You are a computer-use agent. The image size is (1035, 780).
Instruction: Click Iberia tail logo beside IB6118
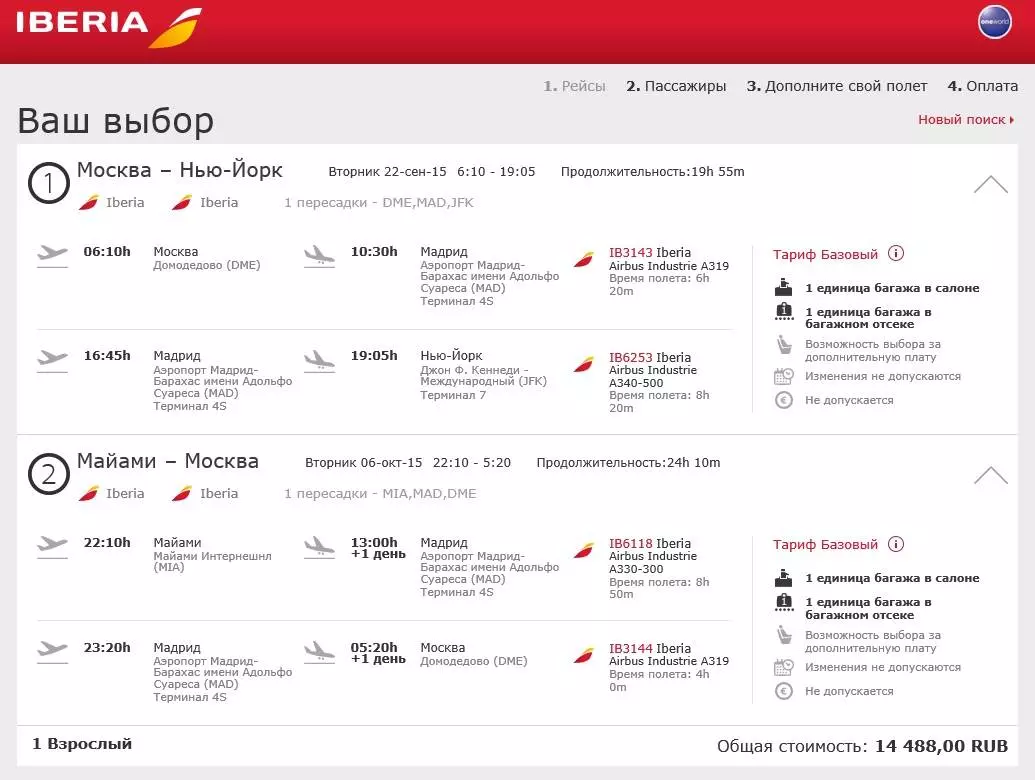(x=584, y=550)
